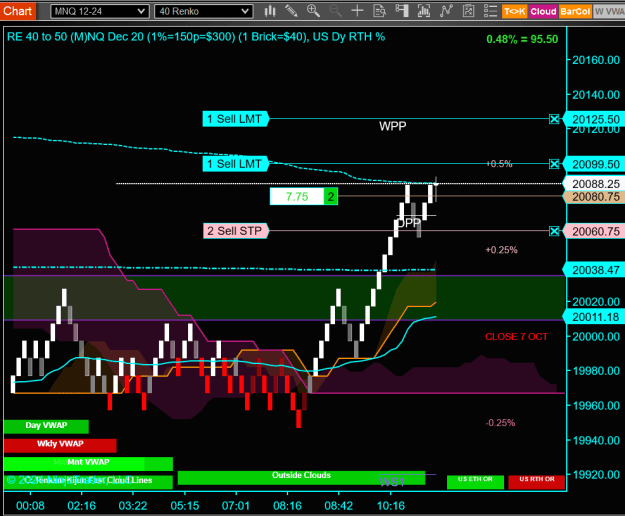Click the DPP pivot label

click(x=409, y=223)
